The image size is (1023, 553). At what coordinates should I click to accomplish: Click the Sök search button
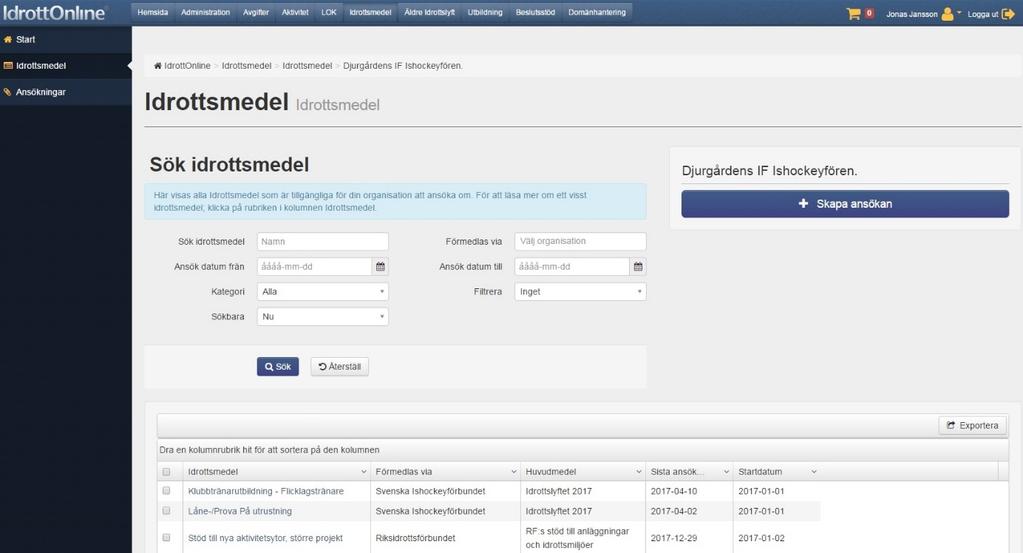(x=278, y=366)
